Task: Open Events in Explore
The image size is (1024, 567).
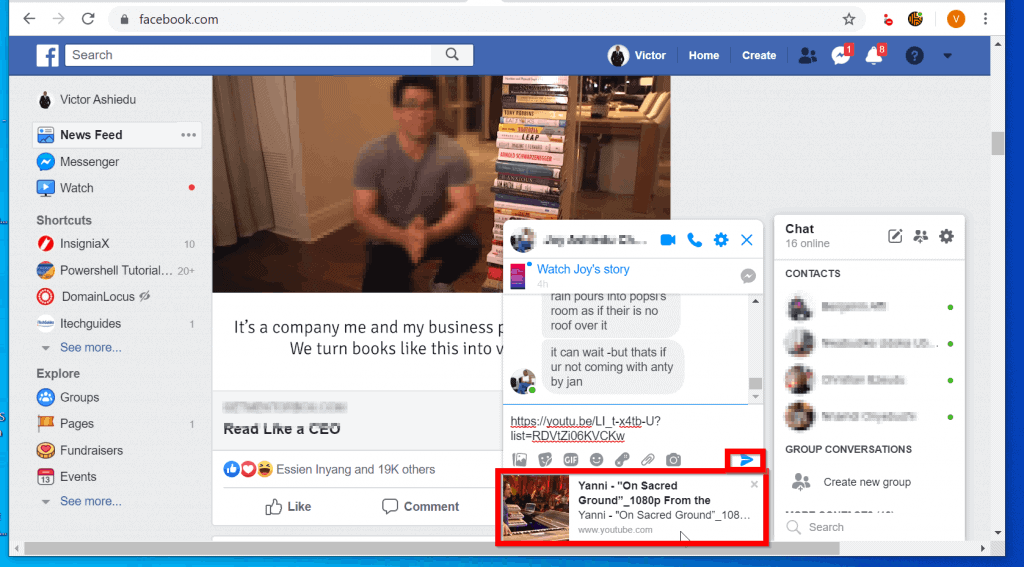Action: tap(67, 477)
